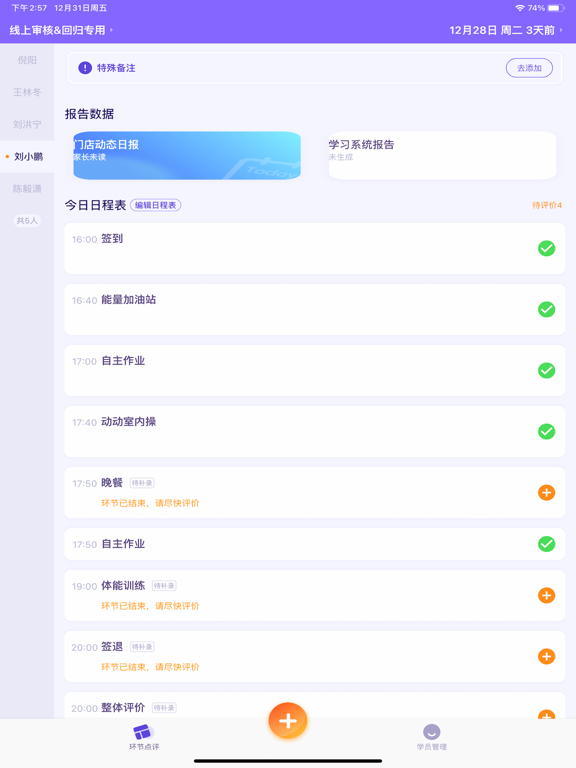This screenshot has width=576, height=768.
Task: Click 环节已结束 warning under 体能训练
Action: (x=150, y=606)
